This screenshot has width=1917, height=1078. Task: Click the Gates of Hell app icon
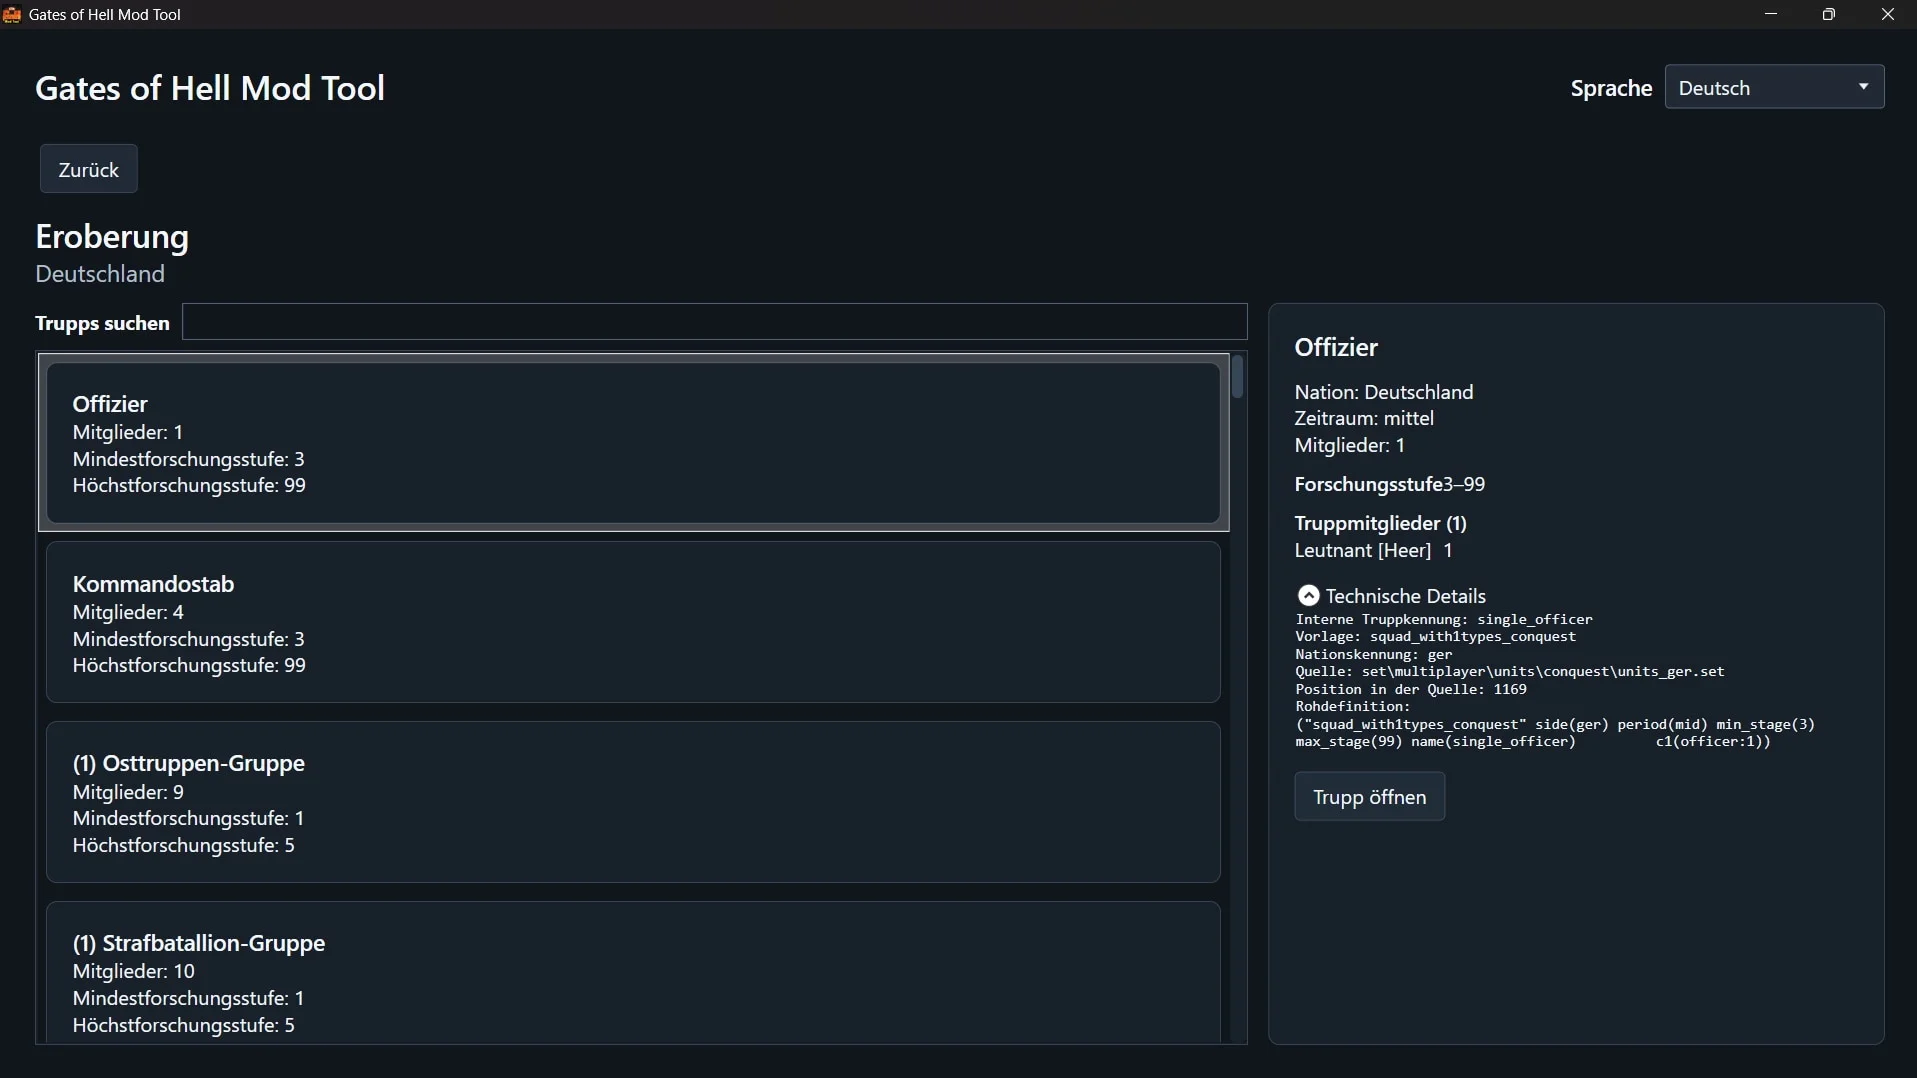(x=12, y=15)
